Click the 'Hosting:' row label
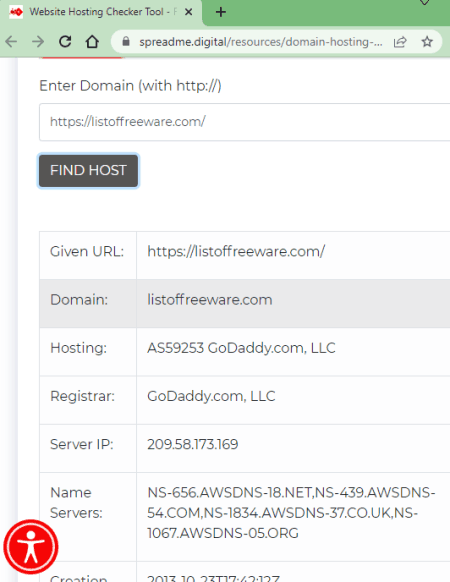Screen dimensions: 450x582 tap(78, 348)
